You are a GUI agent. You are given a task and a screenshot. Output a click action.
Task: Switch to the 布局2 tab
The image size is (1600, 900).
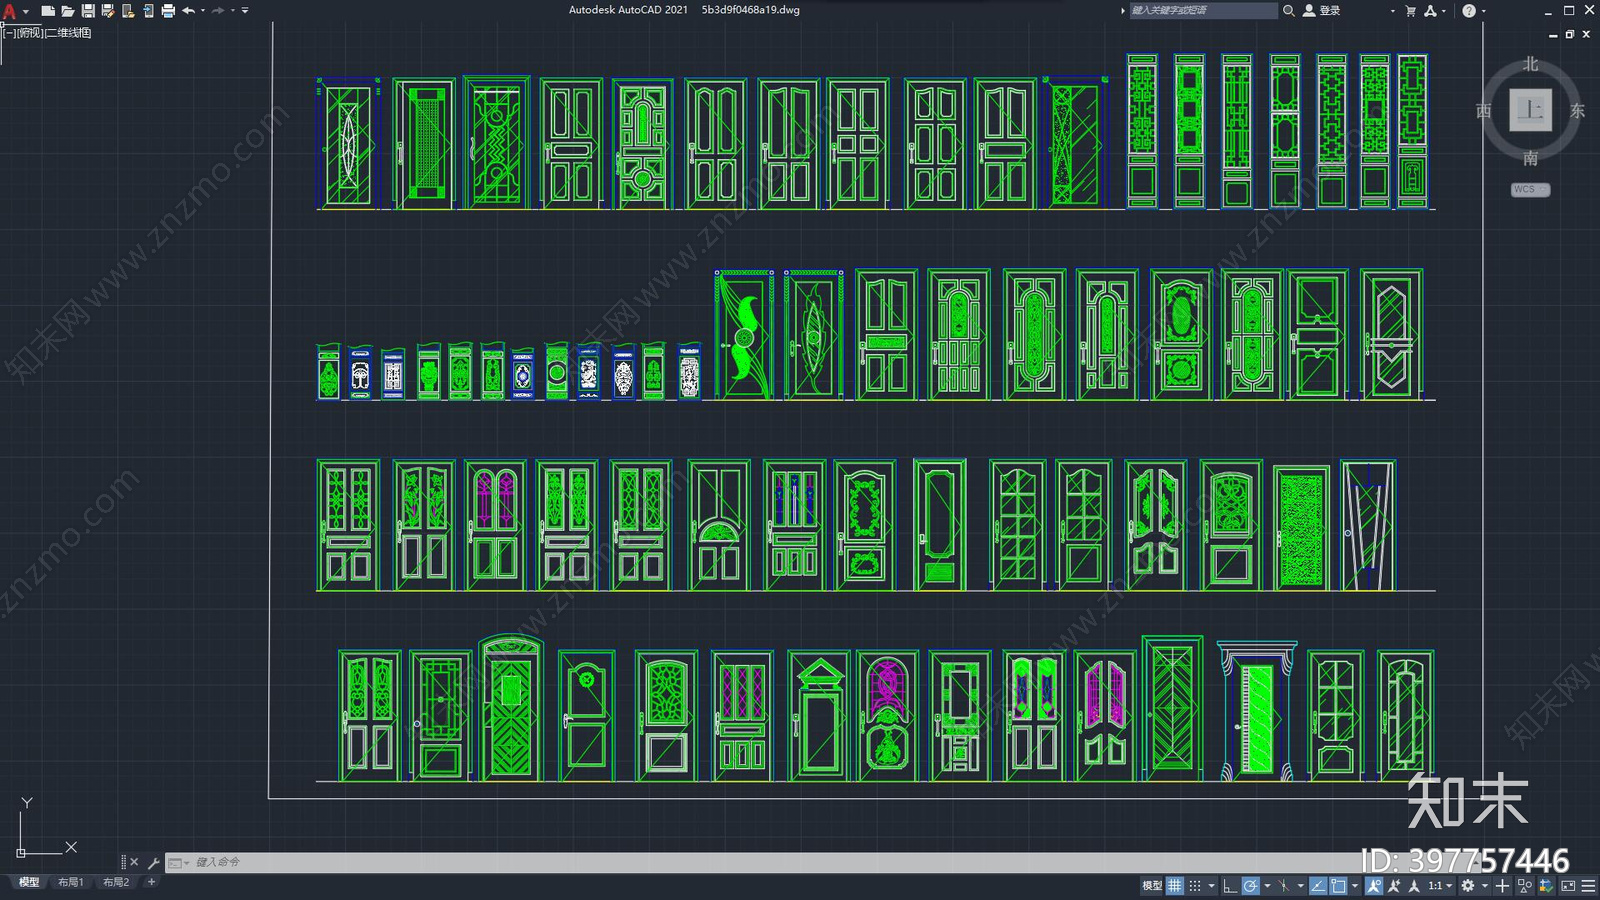coord(116,882)
